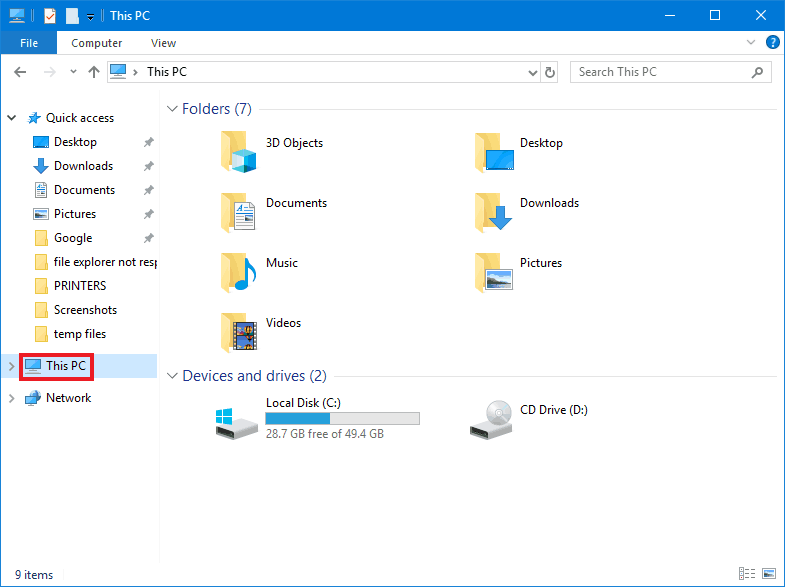Viewport: 785px width, 587px height.
Task: Click the pin icon beside Desktop
Action: [x=149, y=142]
